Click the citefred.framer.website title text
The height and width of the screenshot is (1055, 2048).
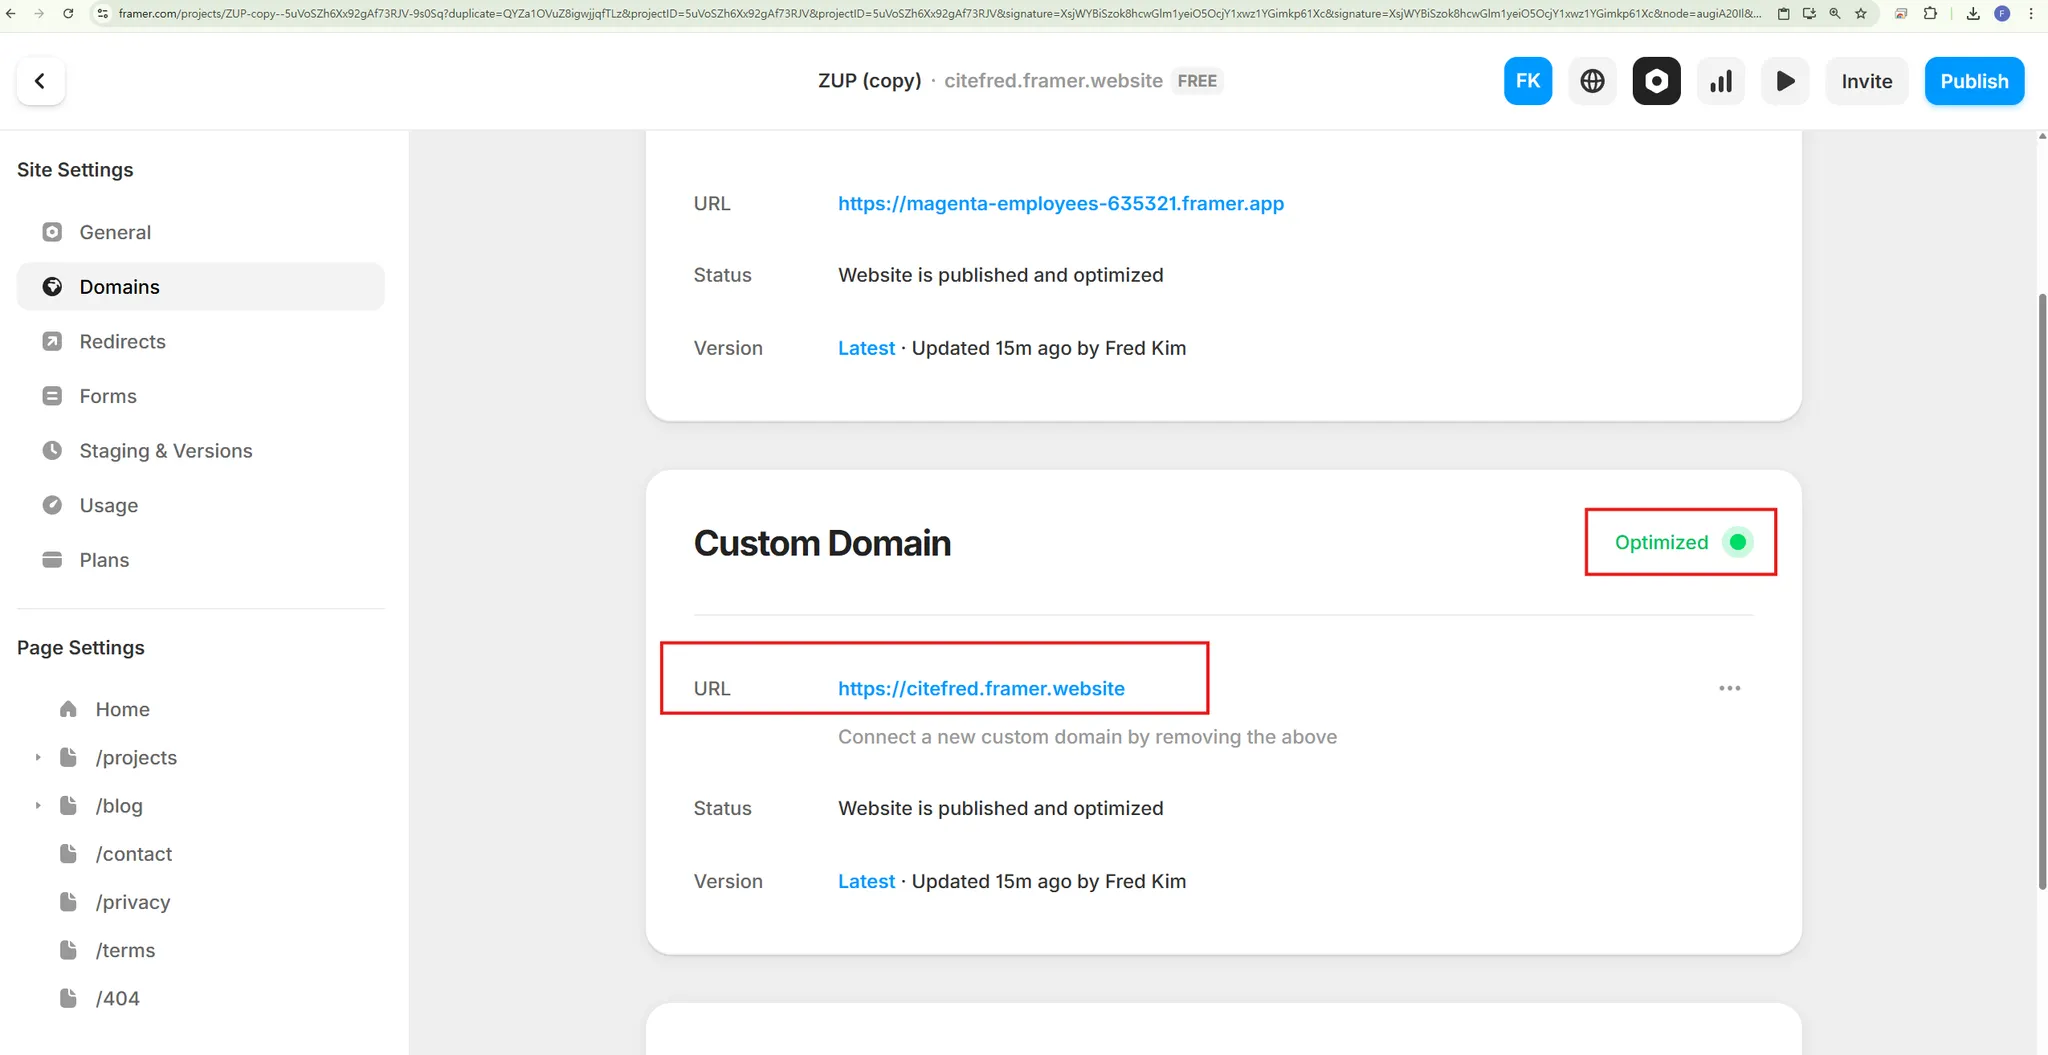click(1053, 81)
